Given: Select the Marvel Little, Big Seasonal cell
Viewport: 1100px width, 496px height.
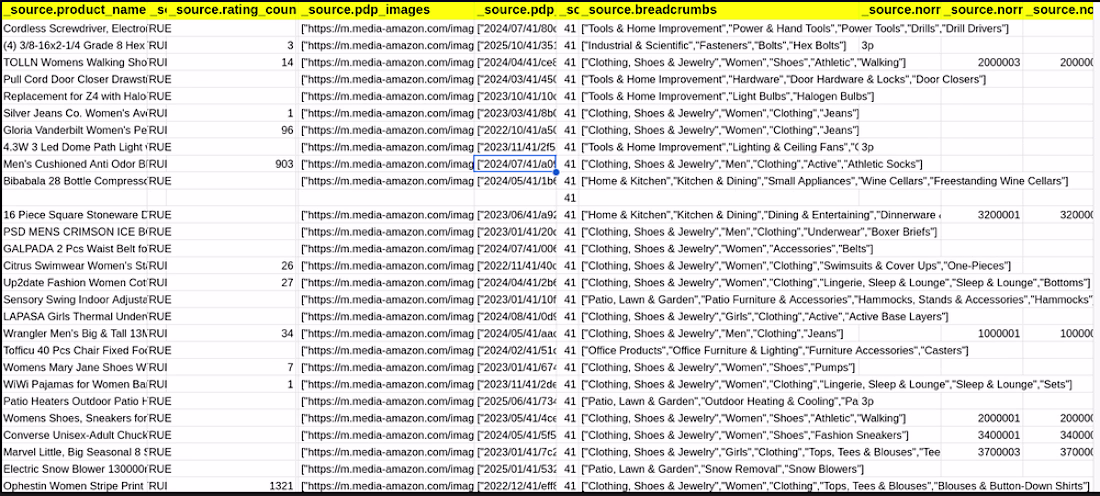Looking at the screenshot, I should pos(74,452).
